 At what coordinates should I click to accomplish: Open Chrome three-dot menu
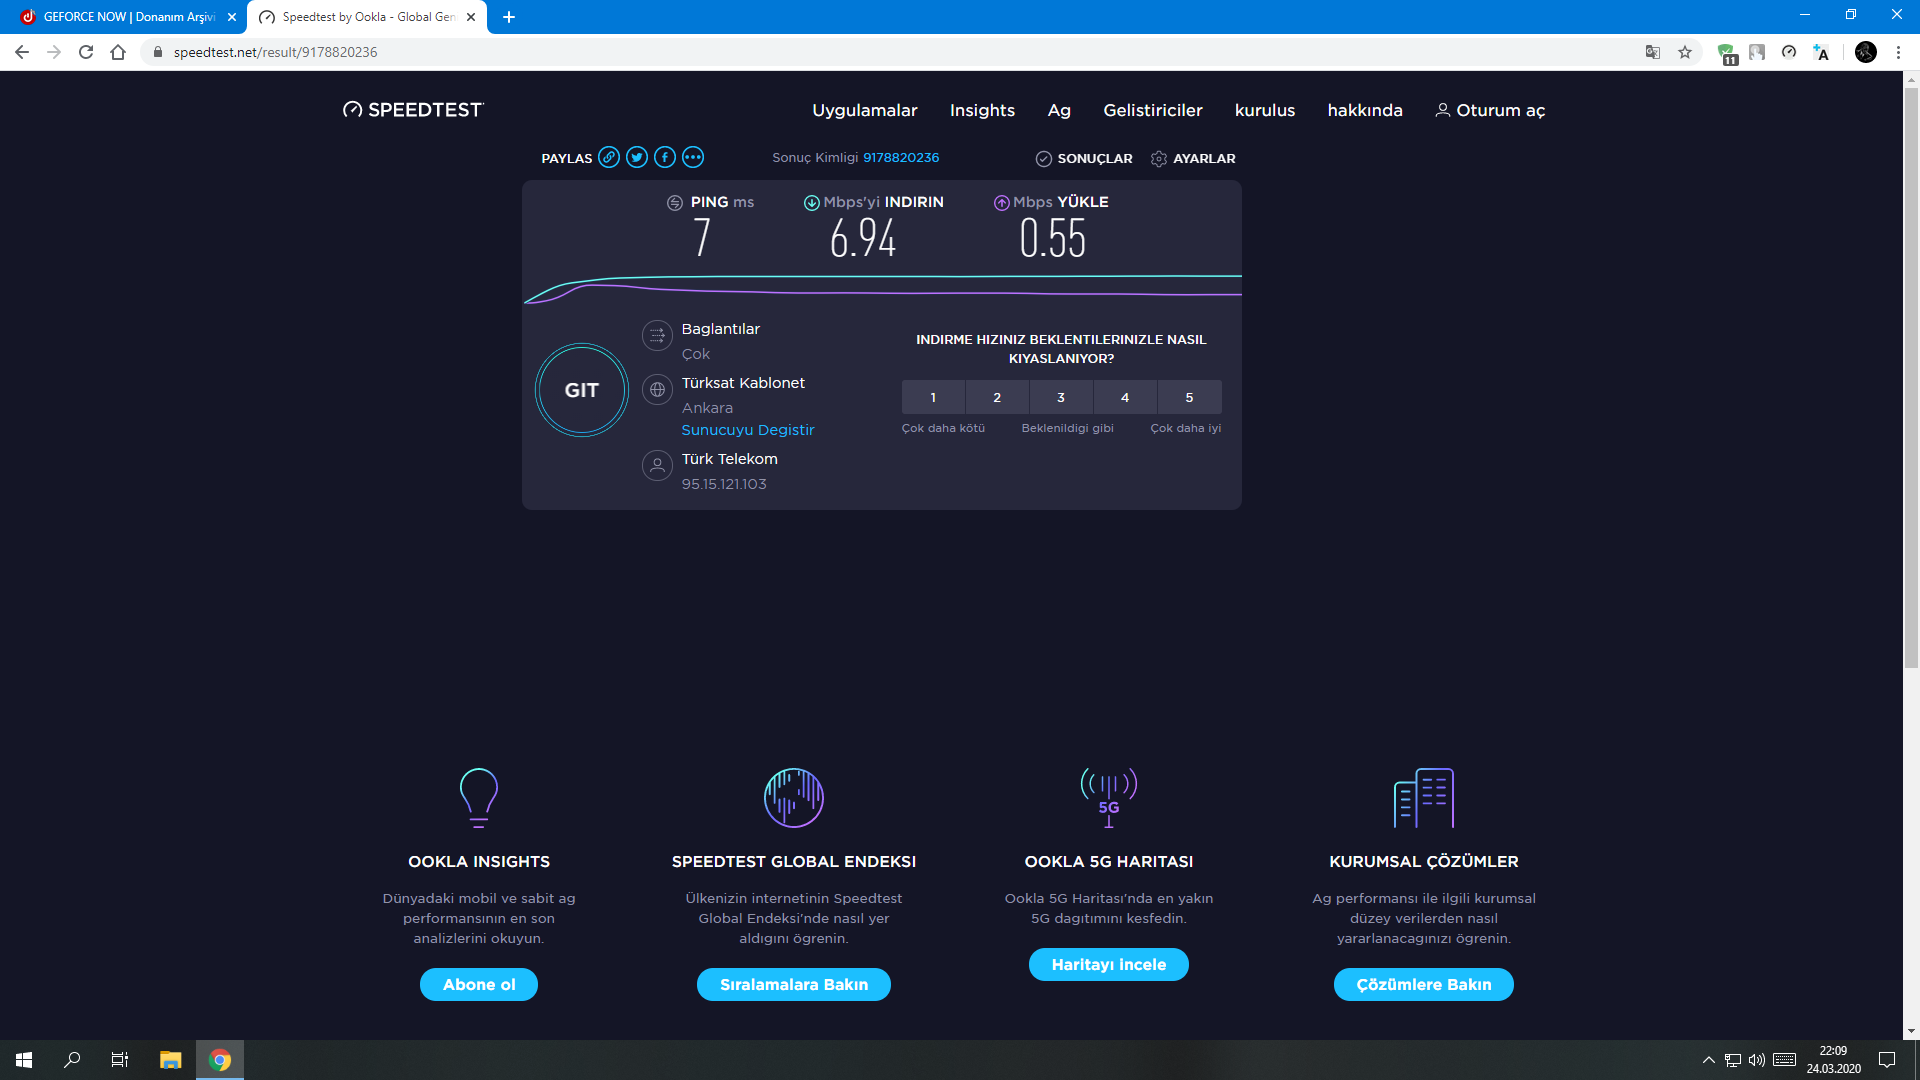tap(1898, 52)
